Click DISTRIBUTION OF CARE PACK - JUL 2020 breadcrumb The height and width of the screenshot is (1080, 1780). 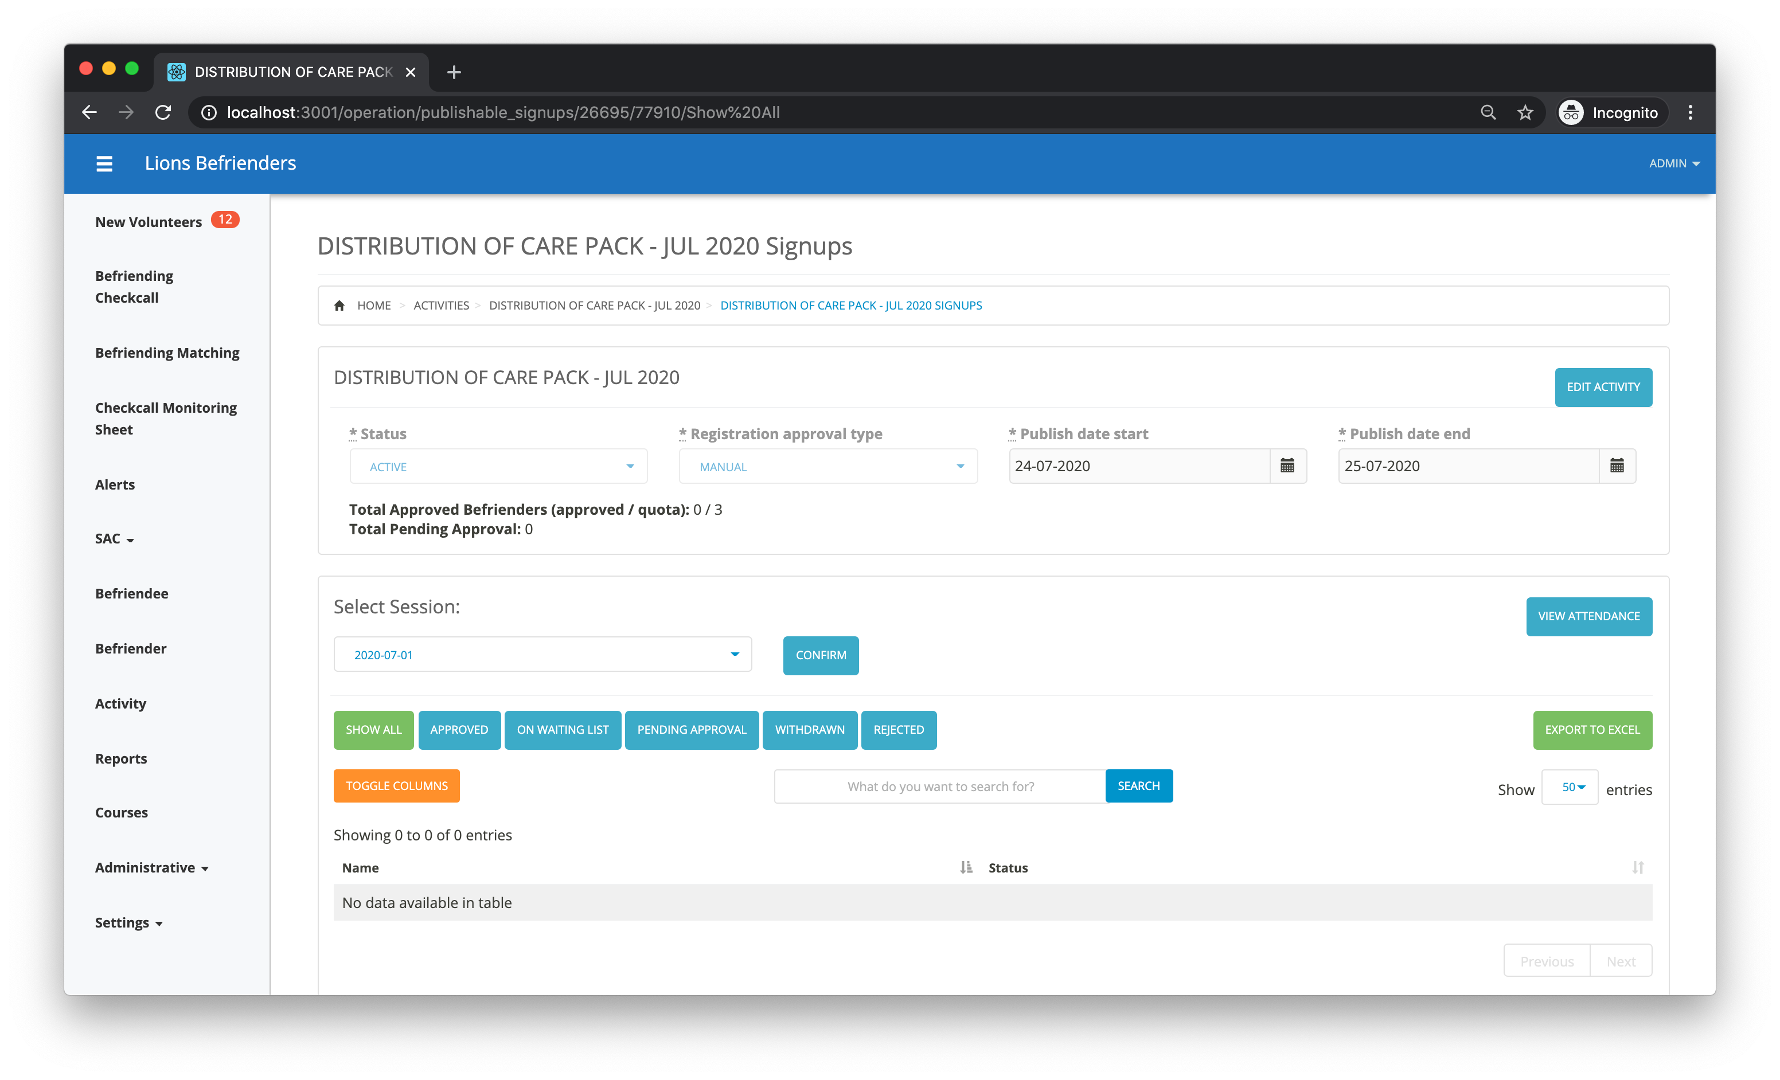pyautogui.click(x=594, y=306)
